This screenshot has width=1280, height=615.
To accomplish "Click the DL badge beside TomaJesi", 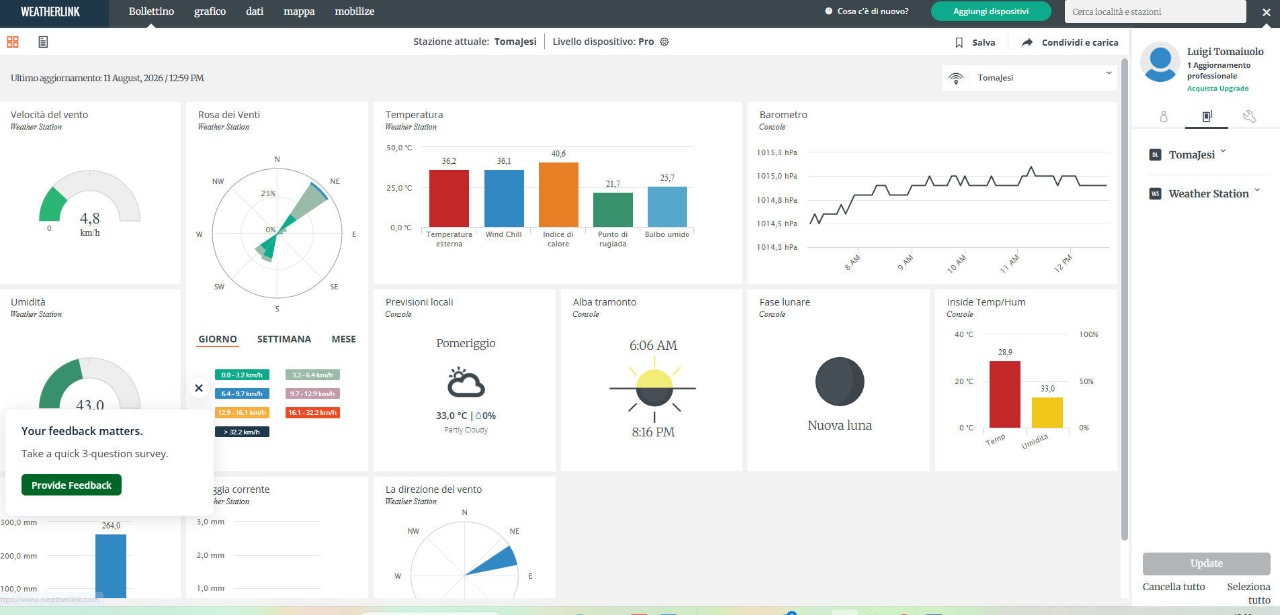I will point(1154,155).
